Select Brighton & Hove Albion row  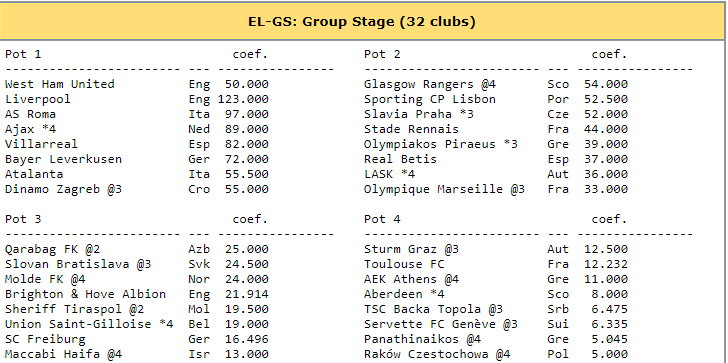point(136,294)
